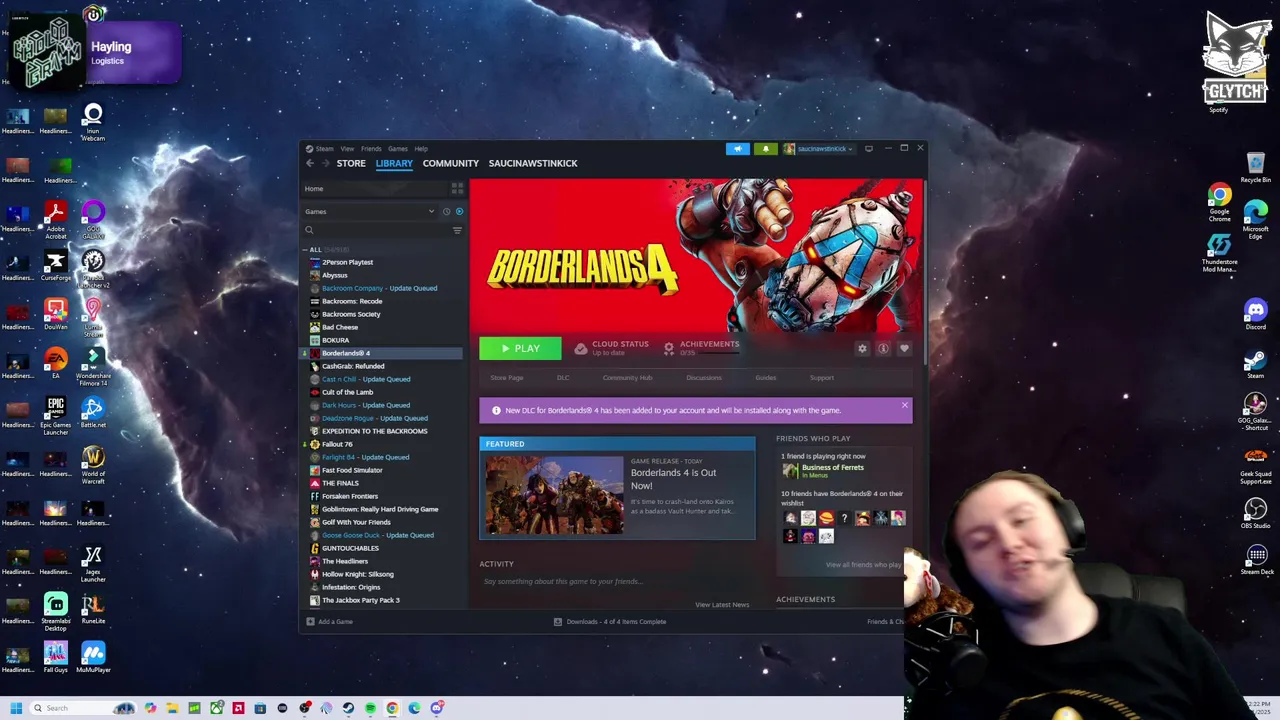The width and height of the screenshot is (1280, 720).
Task: Open the Discussions link
Action: 704,378
